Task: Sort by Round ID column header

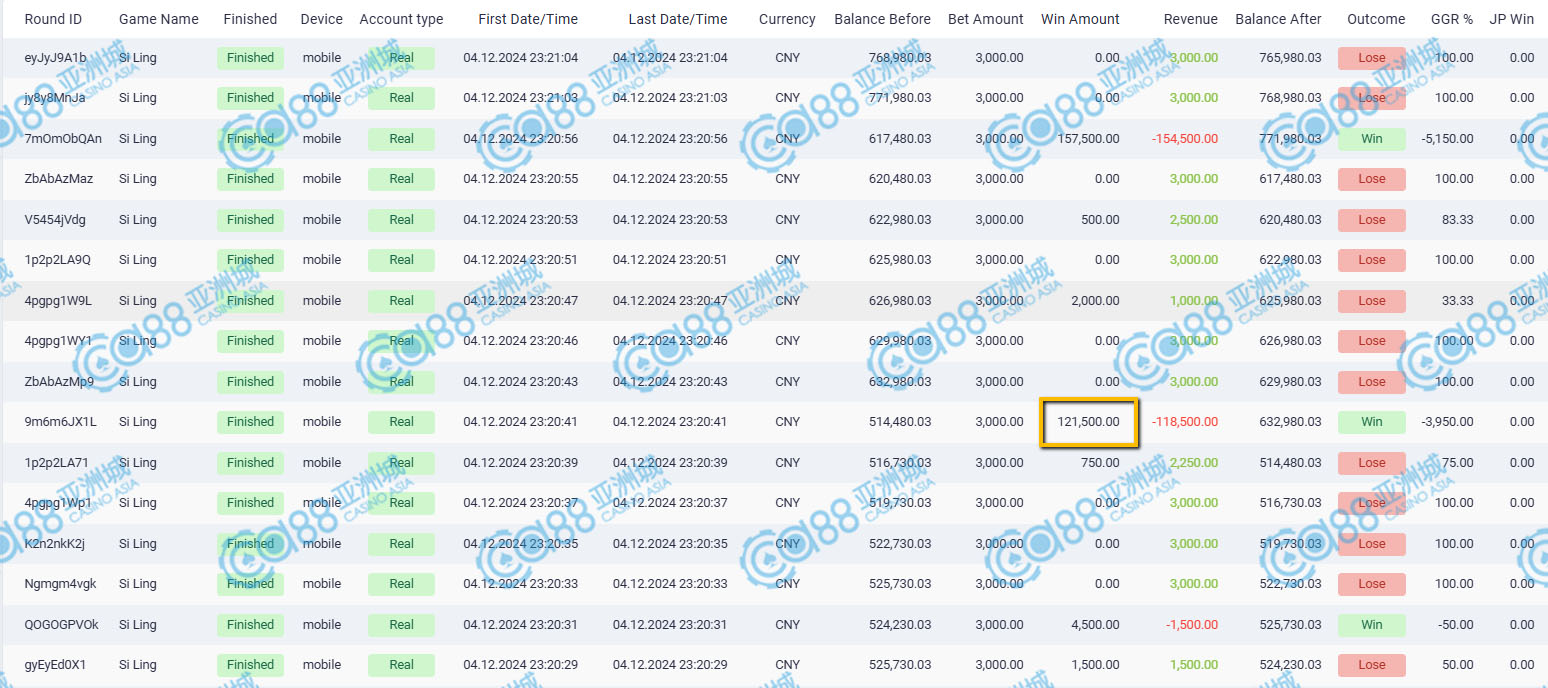Action: [53, 19]
